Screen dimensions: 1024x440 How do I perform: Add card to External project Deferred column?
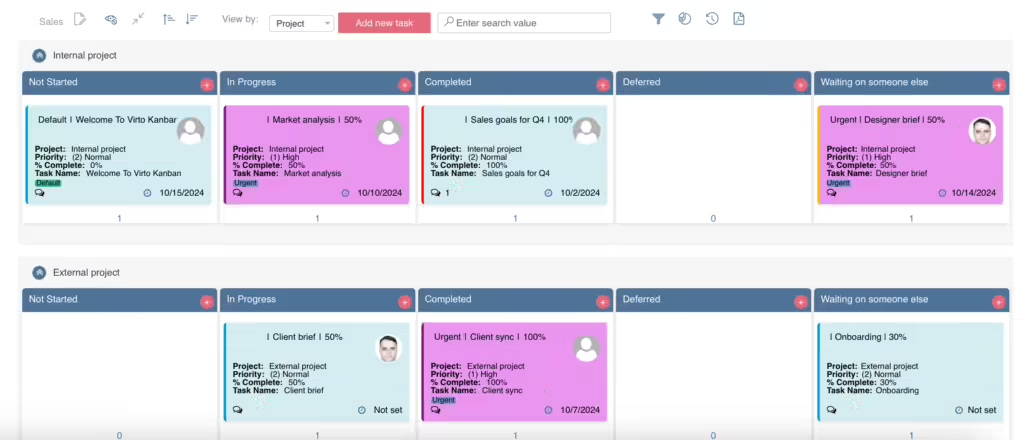pos(801,302)
